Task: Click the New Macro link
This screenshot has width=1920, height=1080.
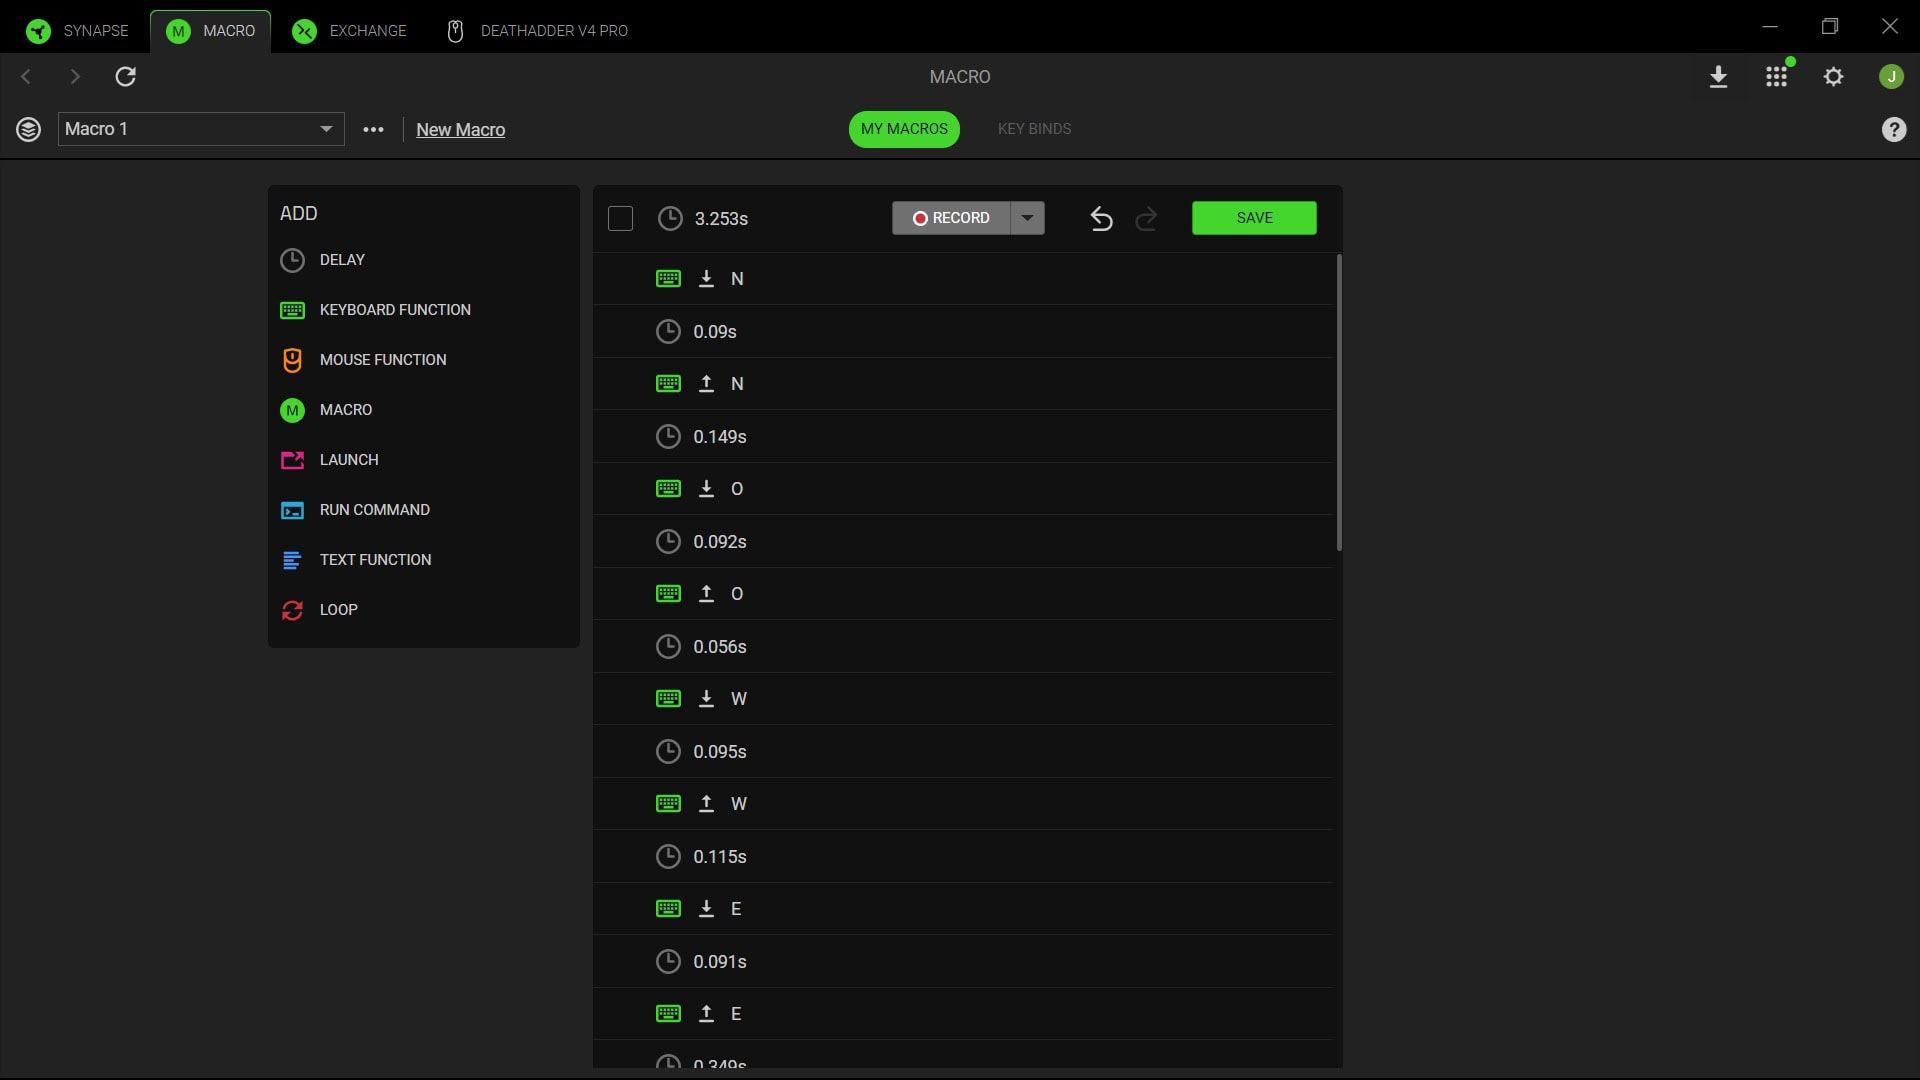Action: tap(460, 130)
